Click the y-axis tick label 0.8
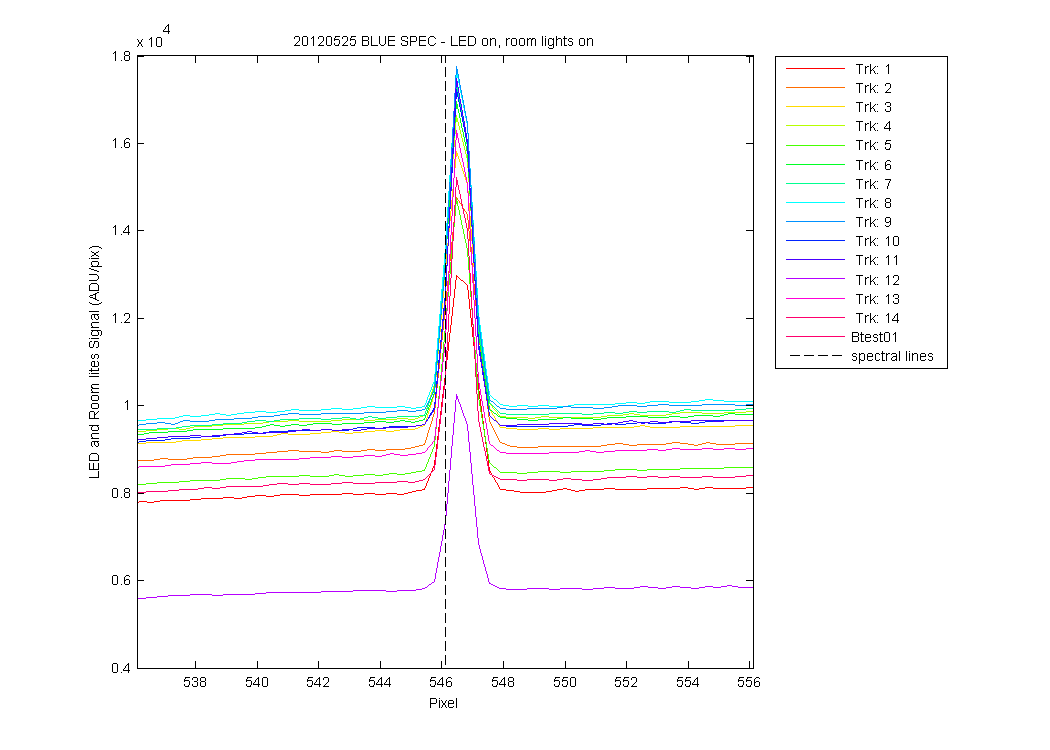This screenshot has height=750, width=1050. (122, 494)
